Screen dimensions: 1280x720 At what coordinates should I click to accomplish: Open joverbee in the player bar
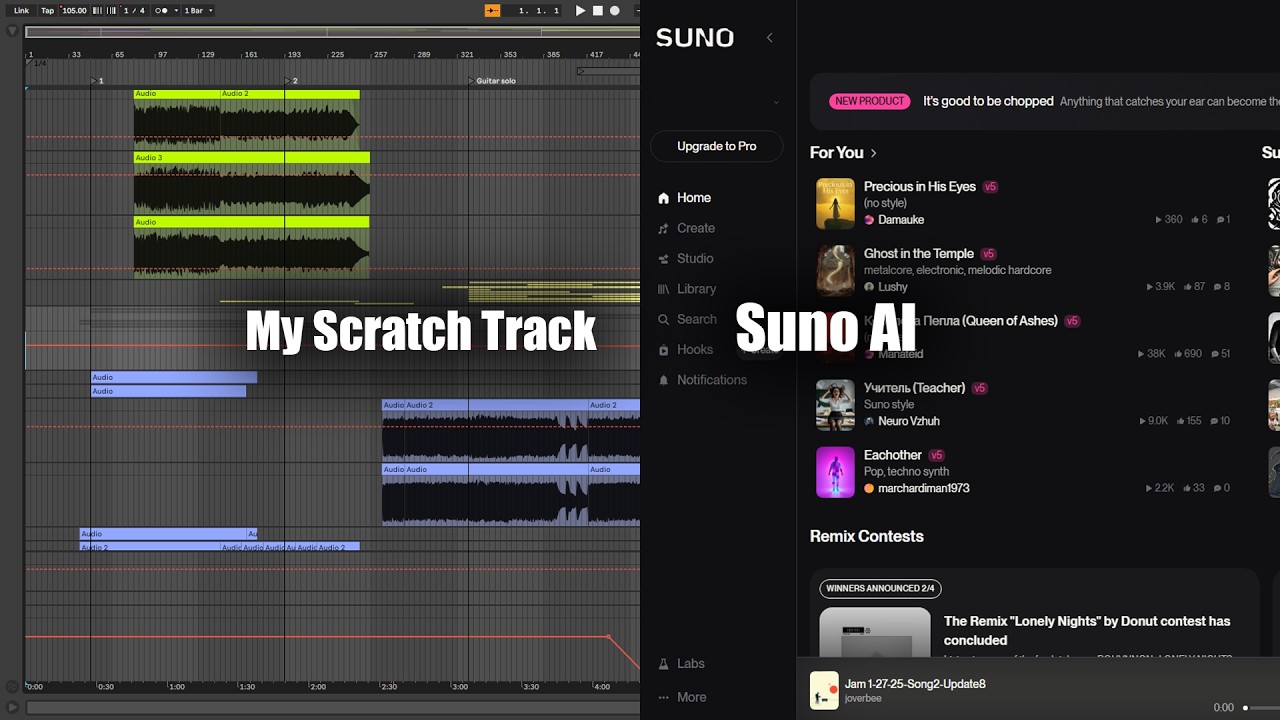[865, 699]
